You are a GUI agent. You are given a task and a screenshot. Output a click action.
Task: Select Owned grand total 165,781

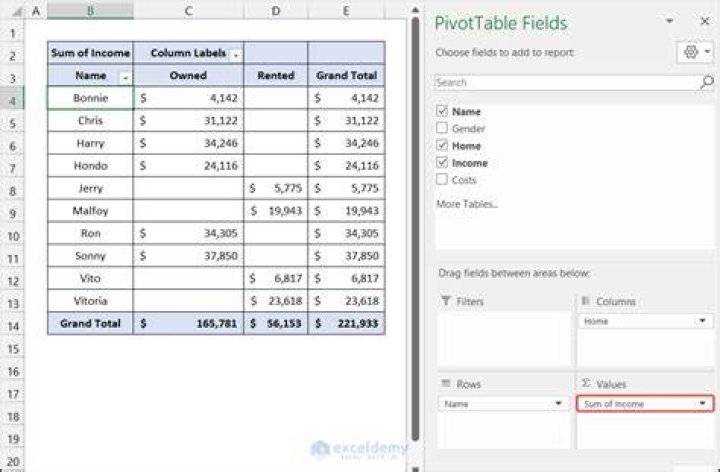(x=188, y=323)
